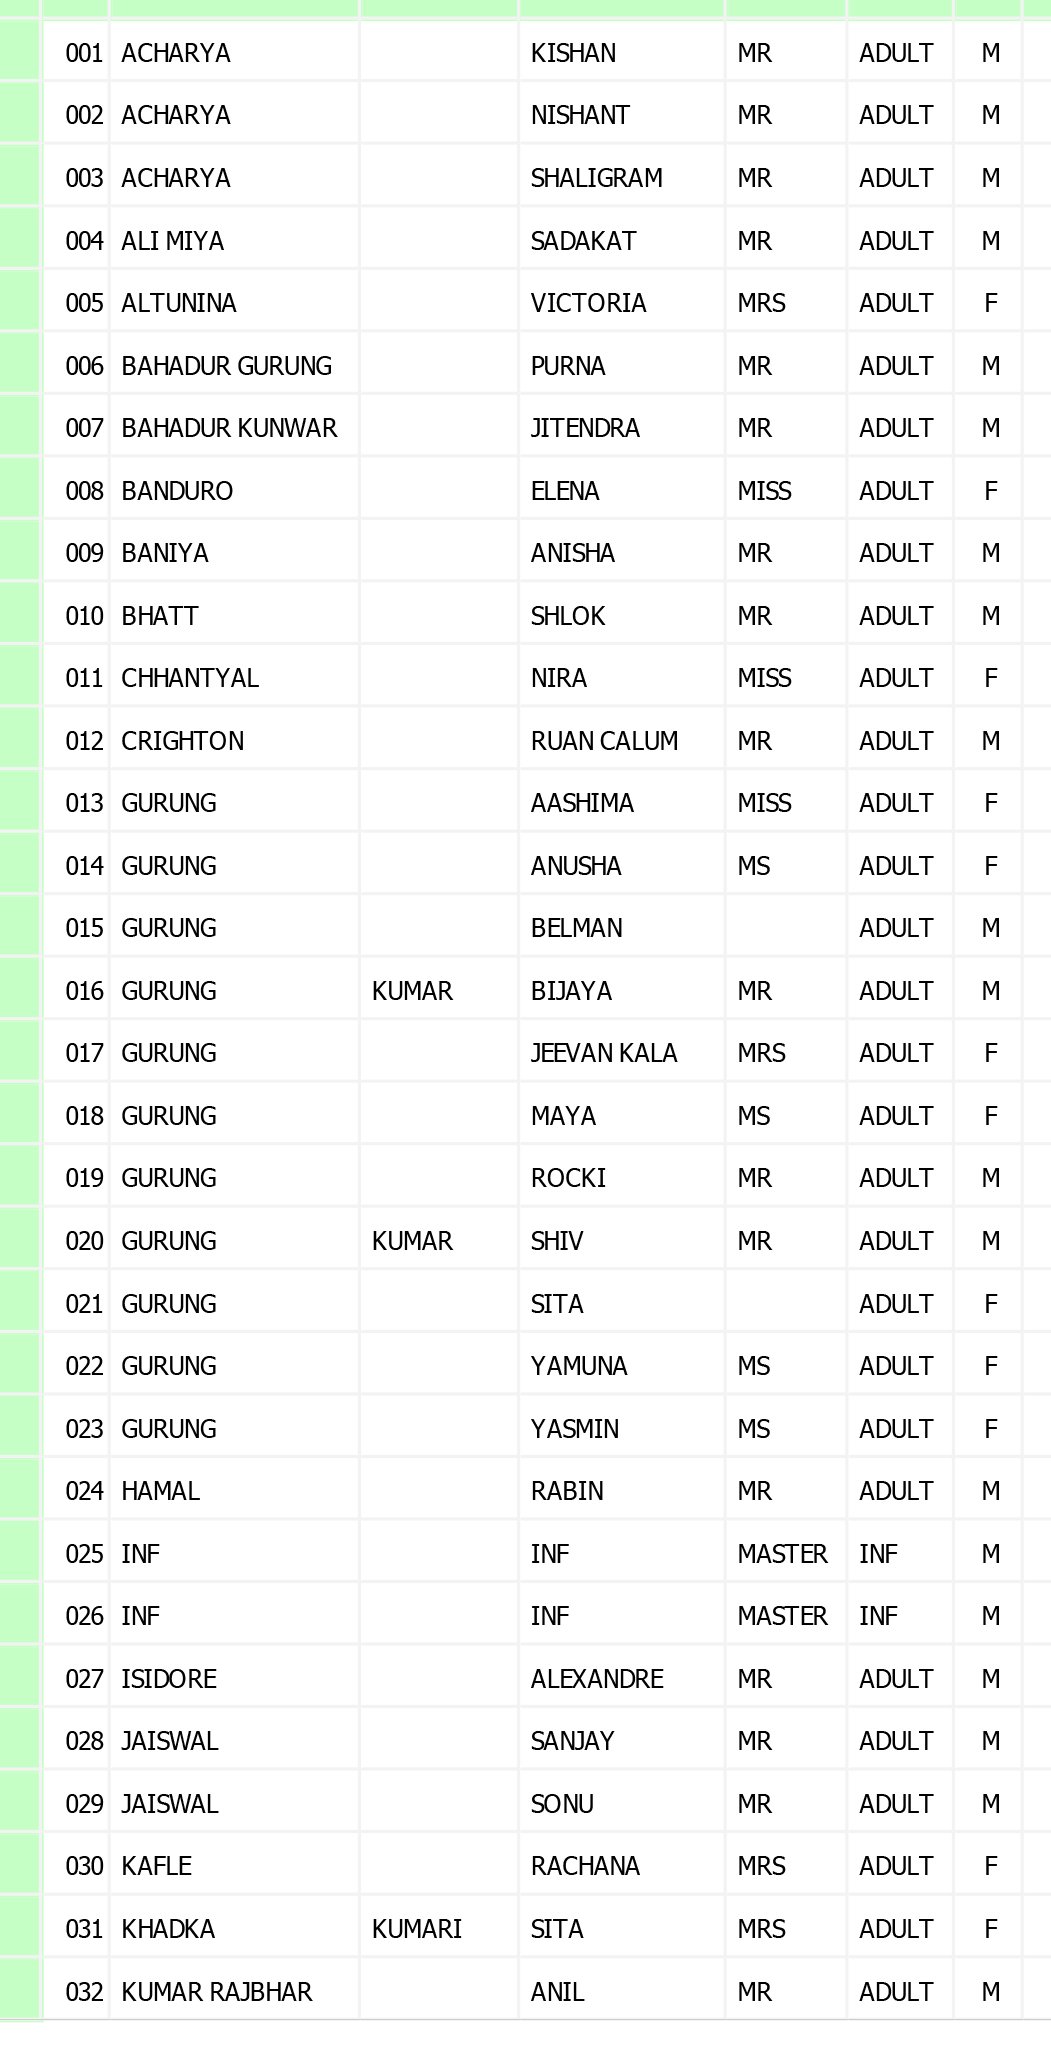The image size is (1051, 2053).
Task: Click the ISIDORE surname cell
Action: point(169,1679)
